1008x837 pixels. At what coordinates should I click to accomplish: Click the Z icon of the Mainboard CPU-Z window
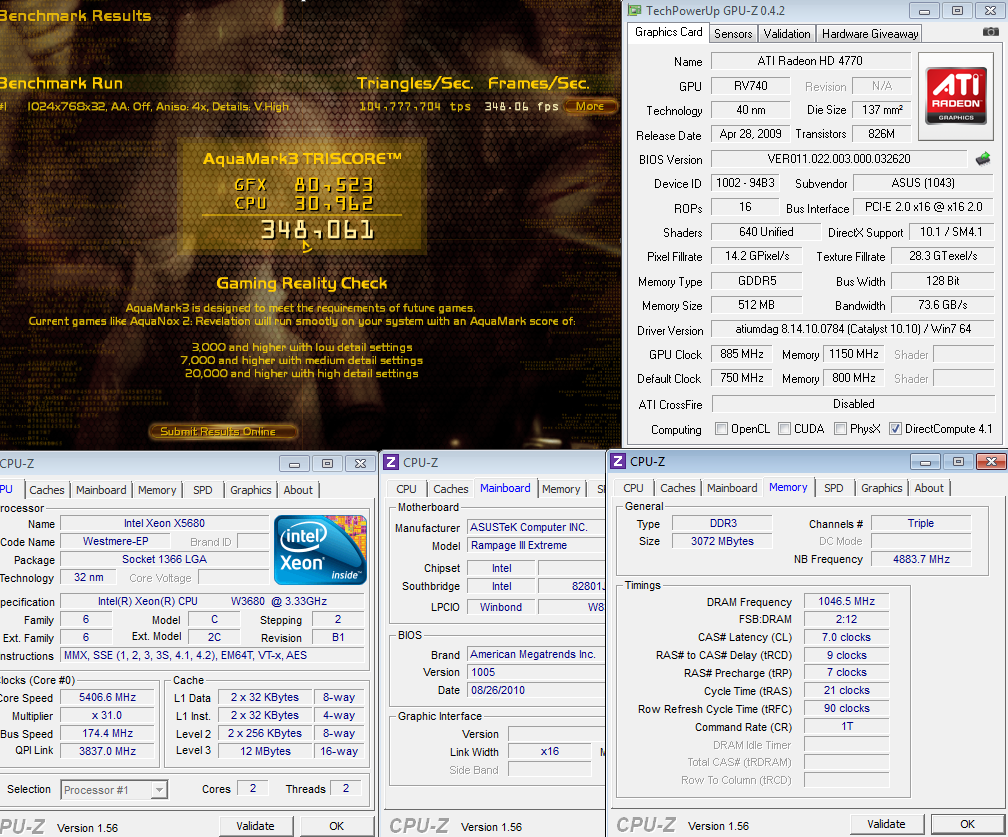pyautogui.click(x=391, y=462)
